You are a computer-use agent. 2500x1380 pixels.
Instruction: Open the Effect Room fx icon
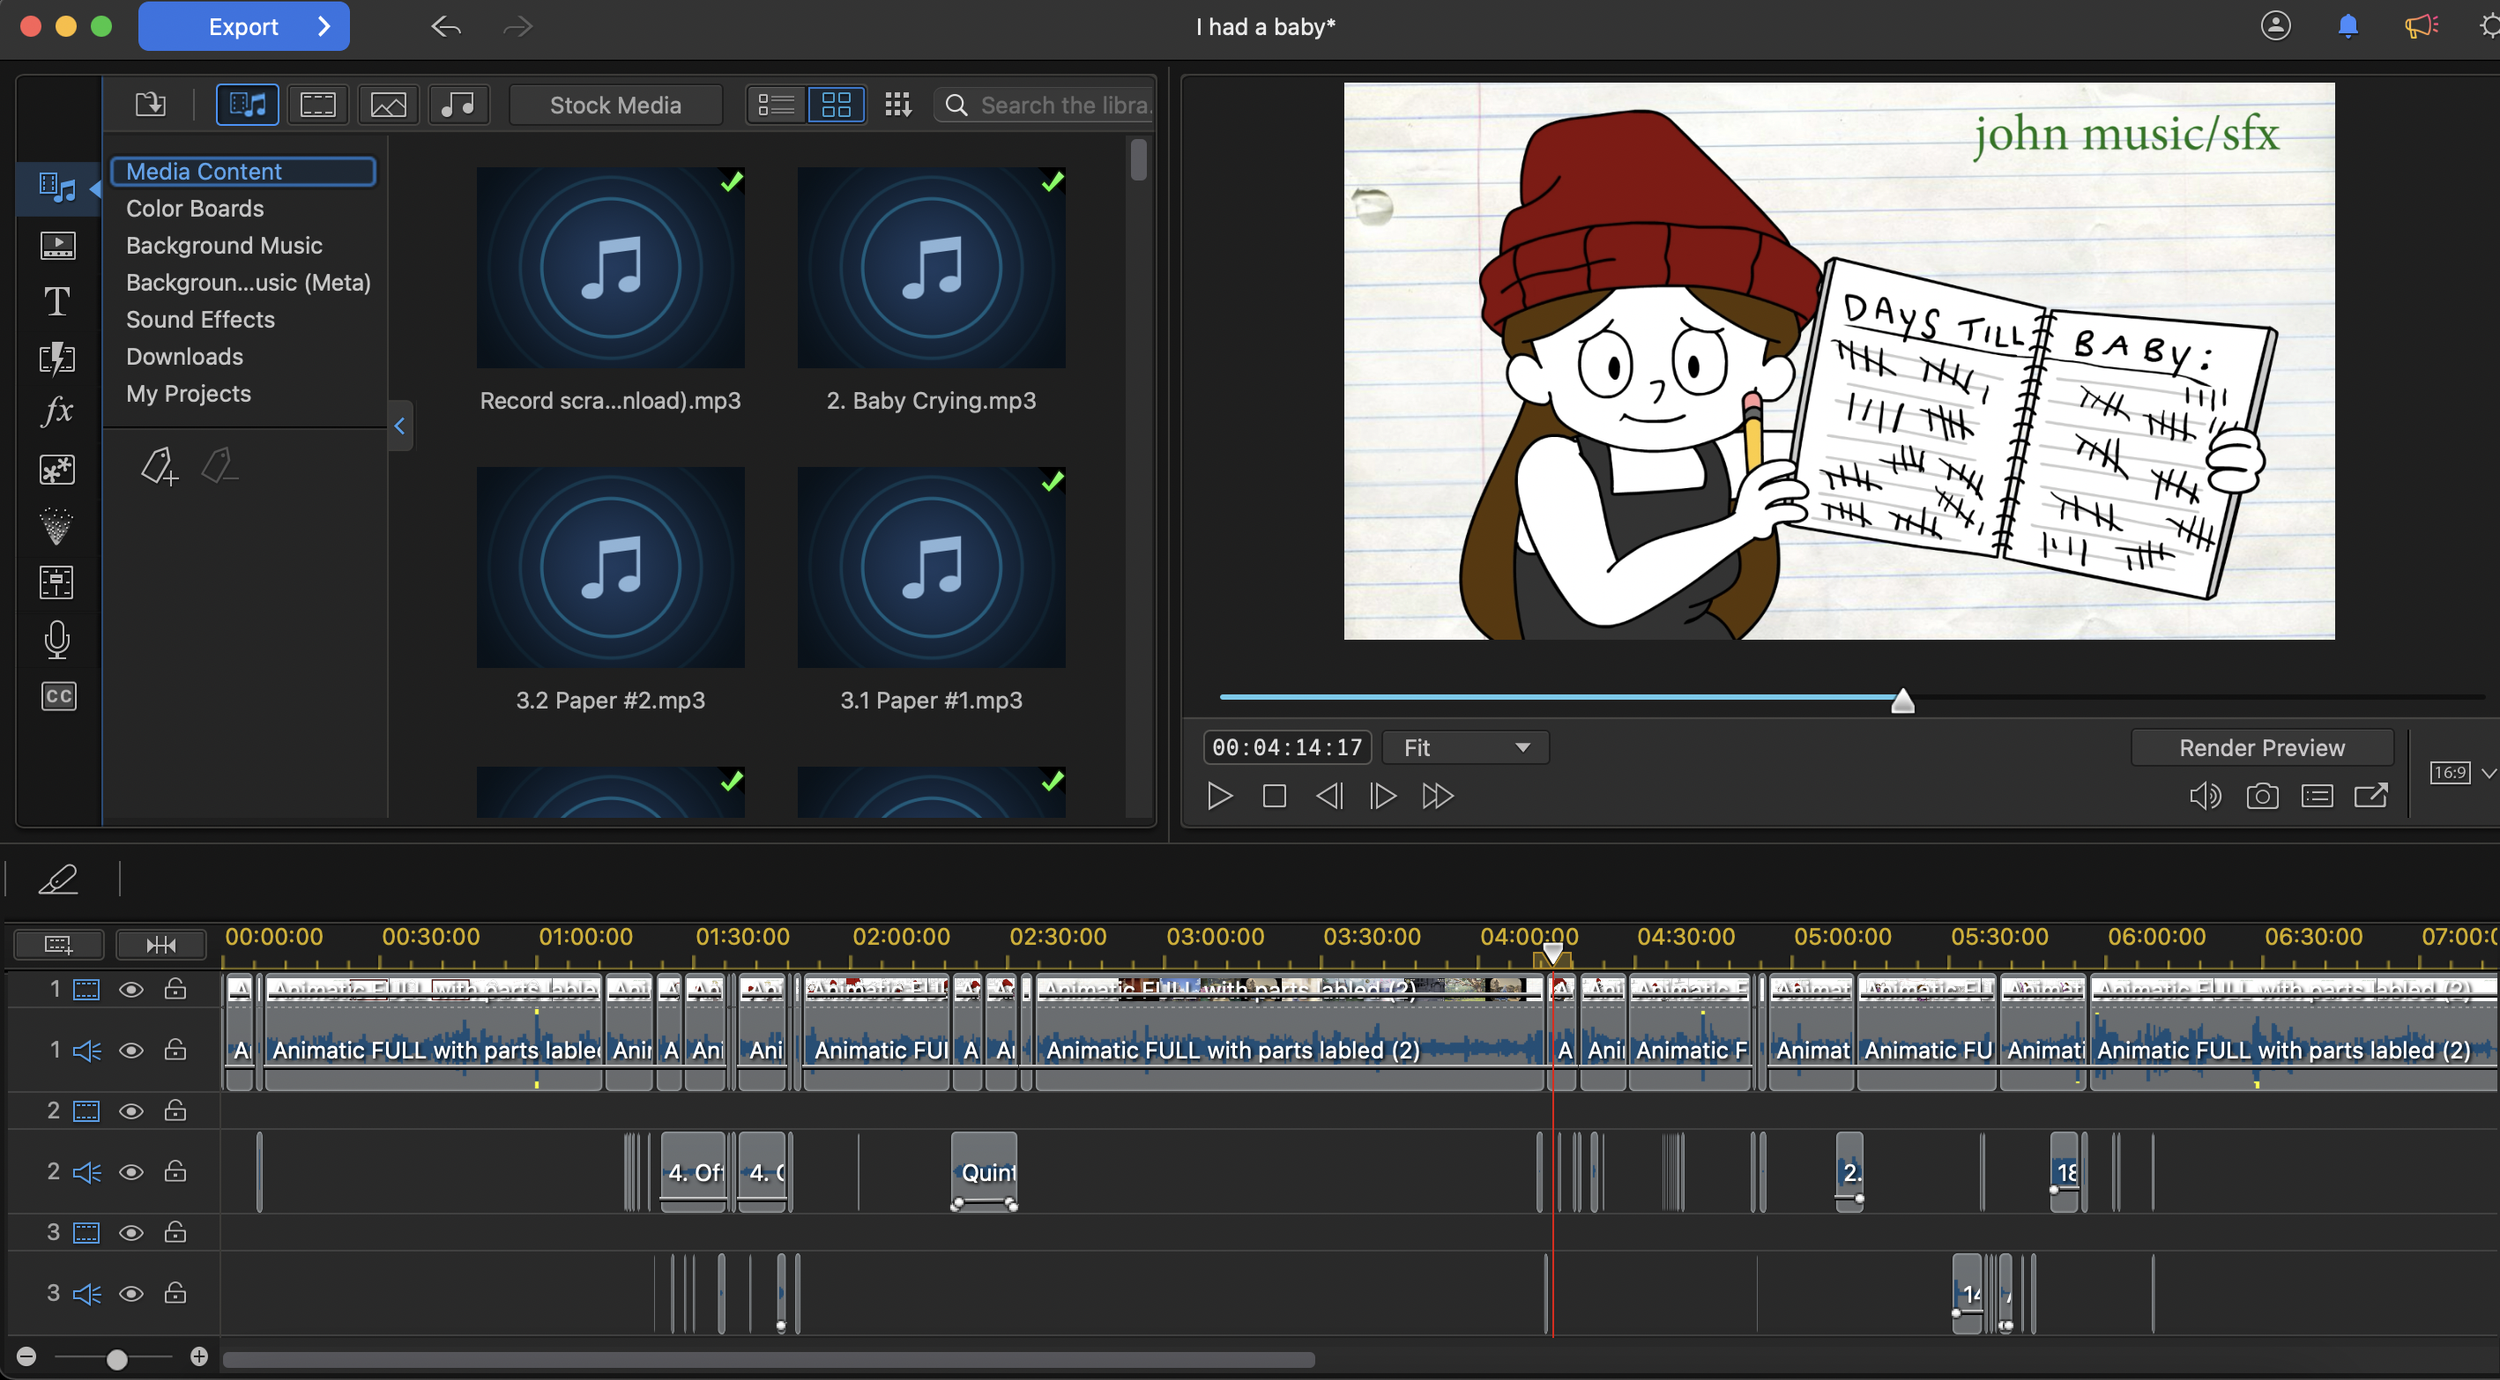click(x=57, y=411)
